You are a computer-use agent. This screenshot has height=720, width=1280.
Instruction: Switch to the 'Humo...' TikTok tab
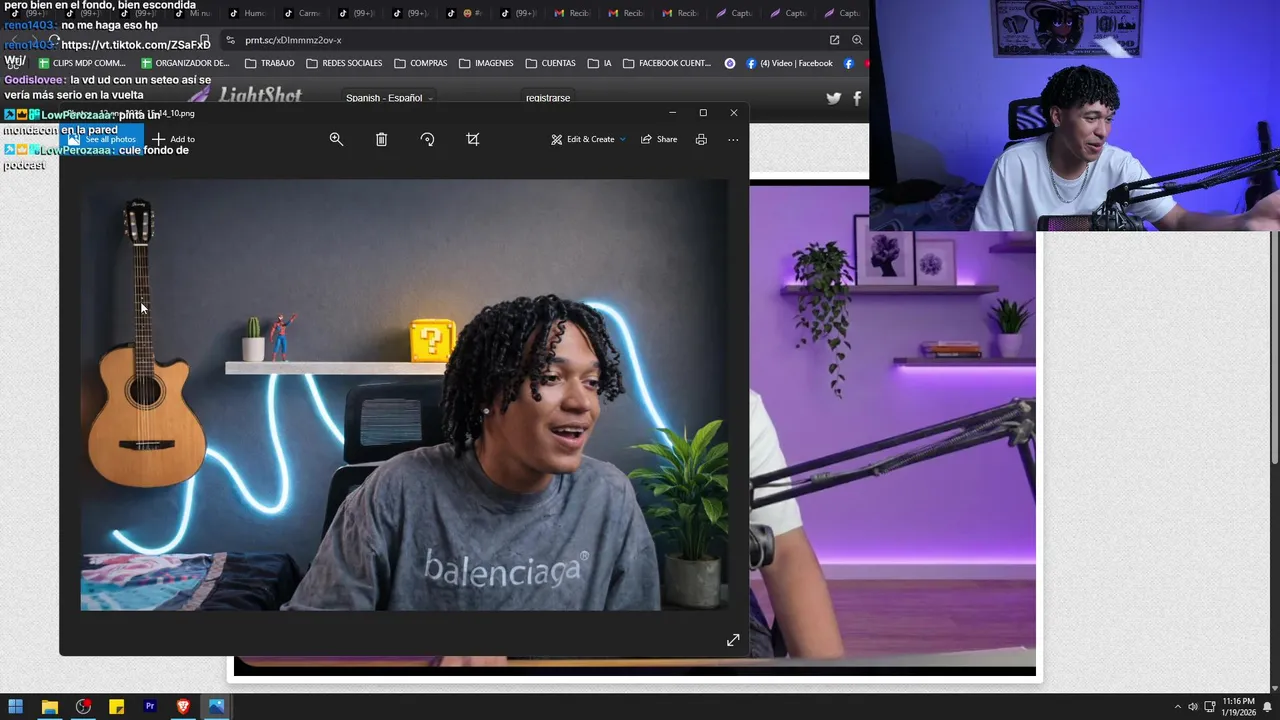pos(247,13)
